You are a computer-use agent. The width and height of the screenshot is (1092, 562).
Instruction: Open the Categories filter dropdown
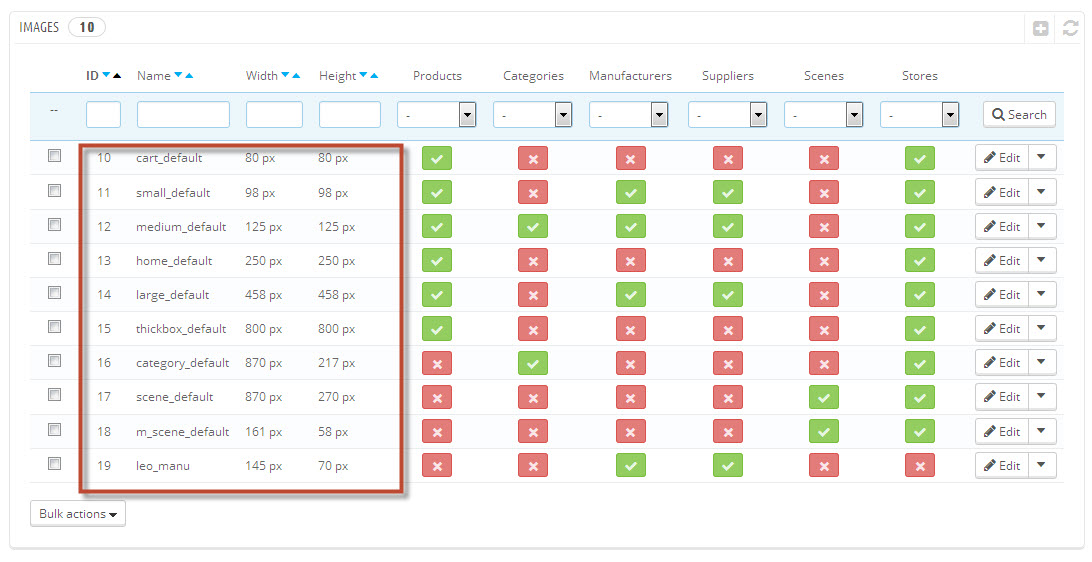[533, 115]
